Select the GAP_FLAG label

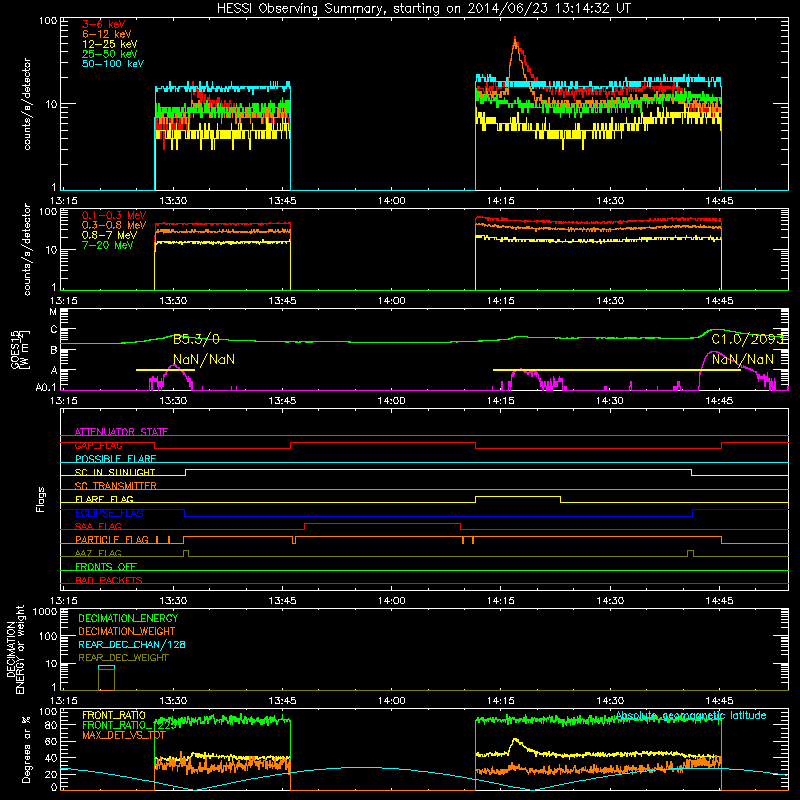[98, 445]
